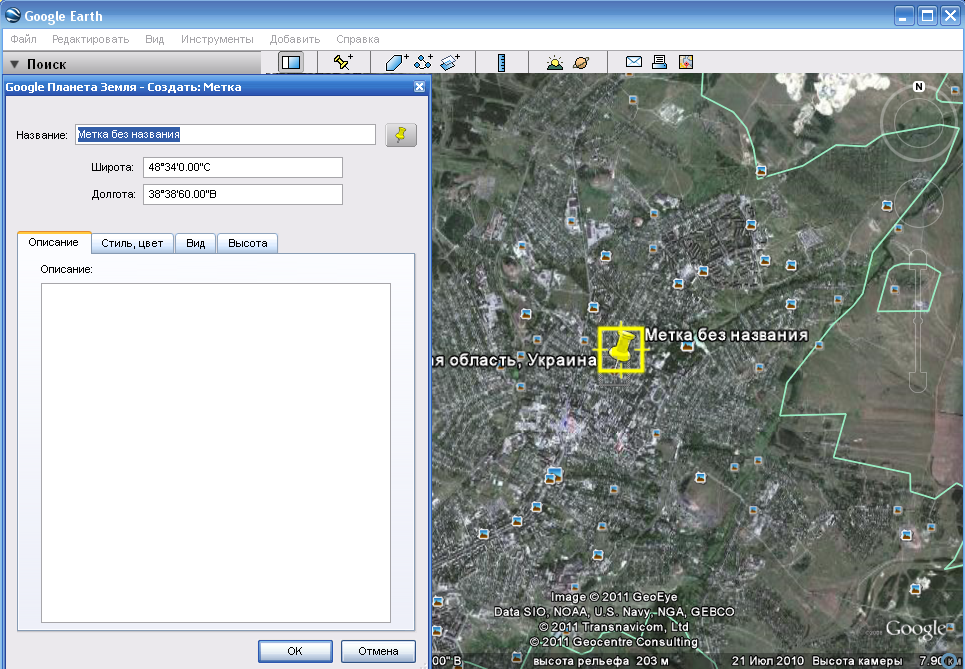The width and height of the screenshot is (965, 669).
Task: Select the Add Path tool
Action: click(x=423, y=62)
